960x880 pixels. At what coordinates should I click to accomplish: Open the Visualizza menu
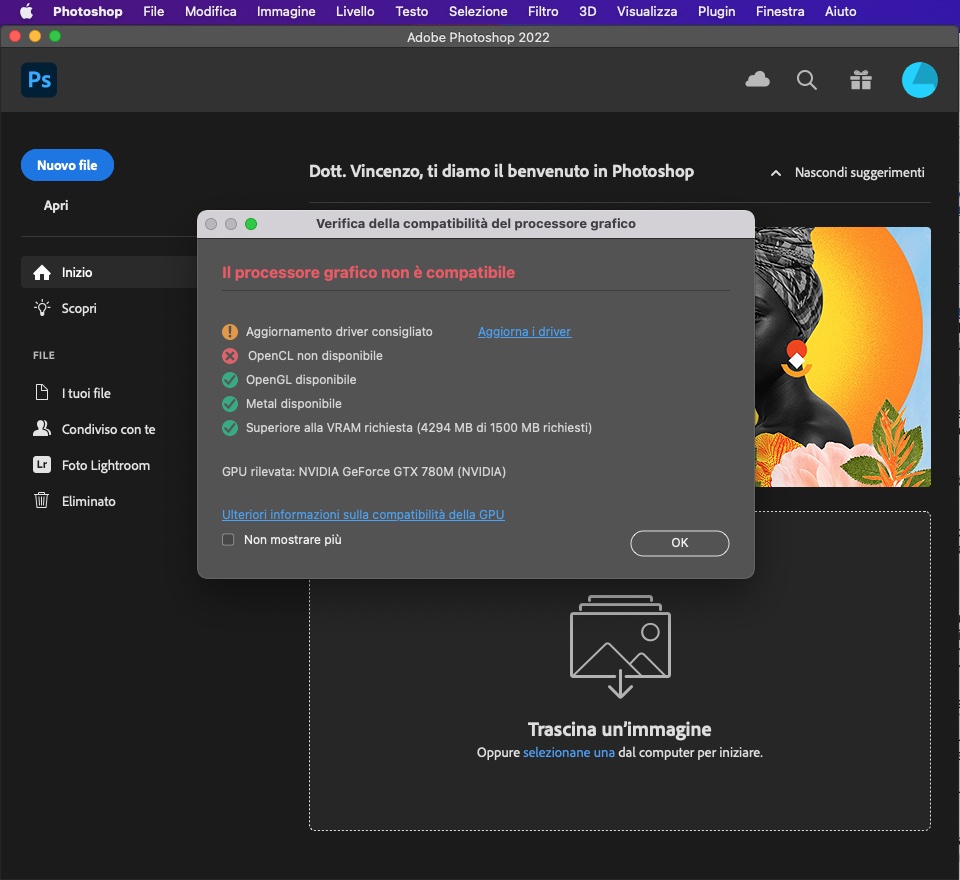pyautogui.click(x=647, y=12)
